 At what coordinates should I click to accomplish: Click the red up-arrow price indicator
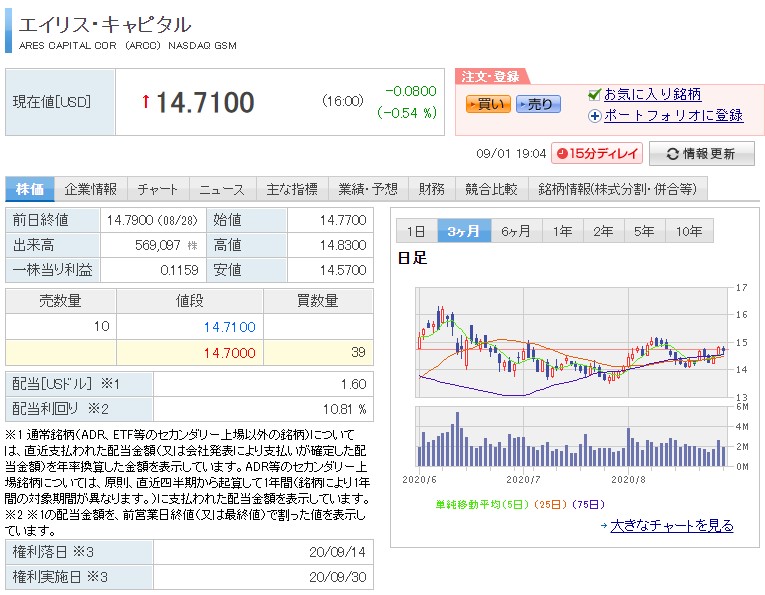click(x=145, y=101)
